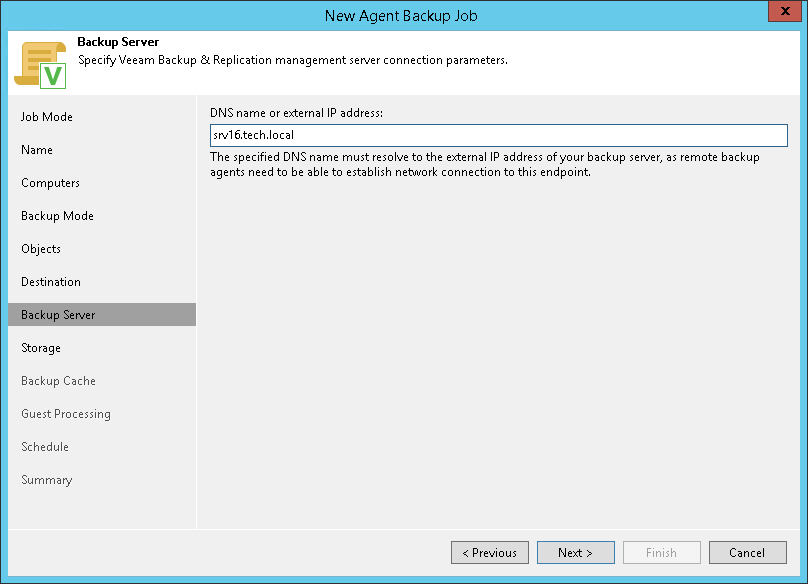Click the dialog title bar text
The image size is (808, 584).
pyautogui.click(x=403, y=15)
